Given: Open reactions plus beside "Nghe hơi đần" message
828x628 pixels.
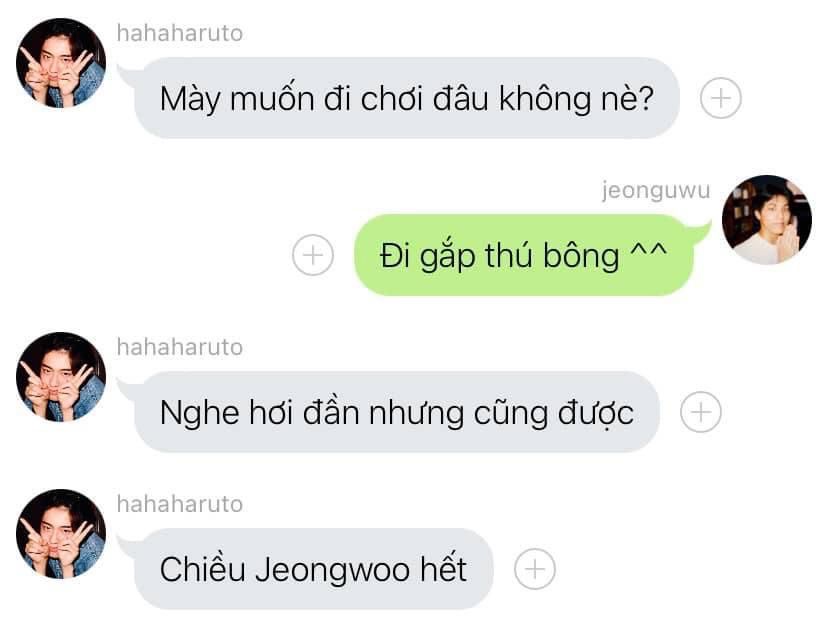Looking at the screenshot, I should (701, 412).
